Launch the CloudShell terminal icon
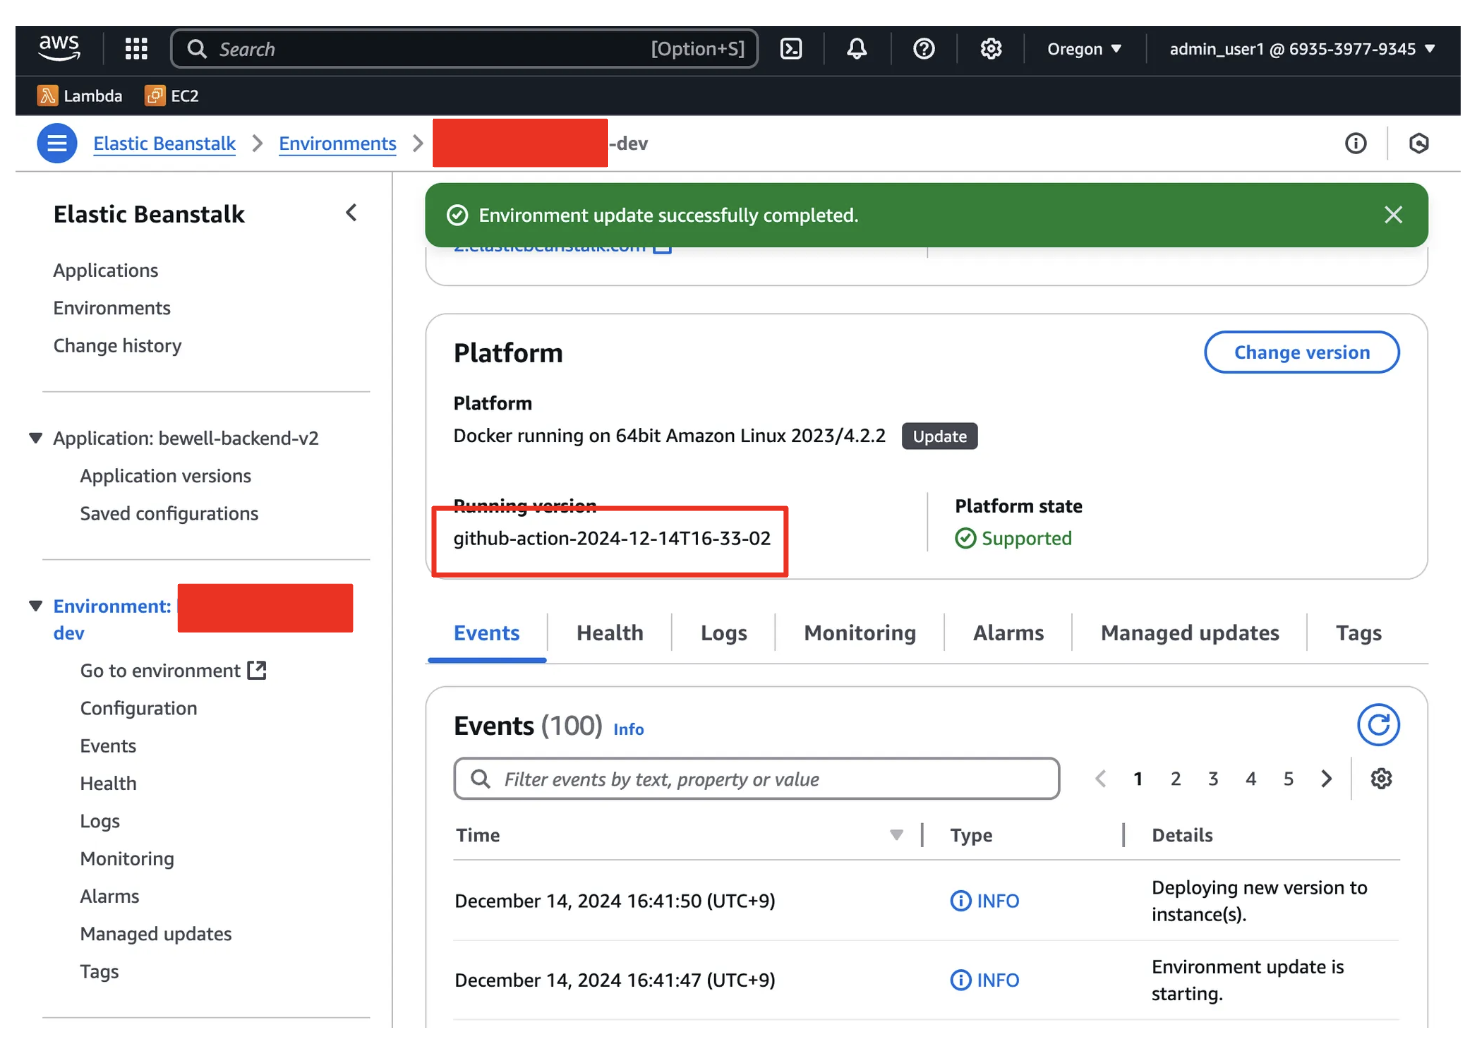 click(x=791, y=48)
